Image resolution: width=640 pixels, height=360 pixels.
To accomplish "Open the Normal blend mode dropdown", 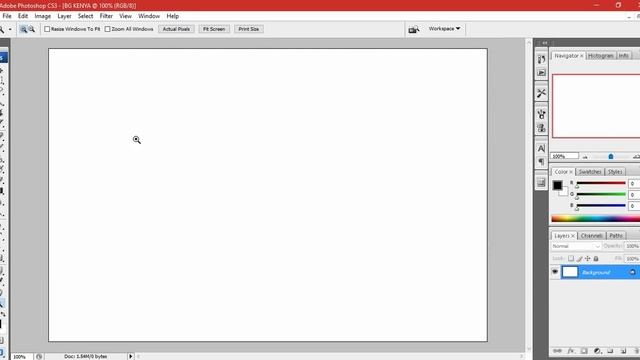I will 576,246.
